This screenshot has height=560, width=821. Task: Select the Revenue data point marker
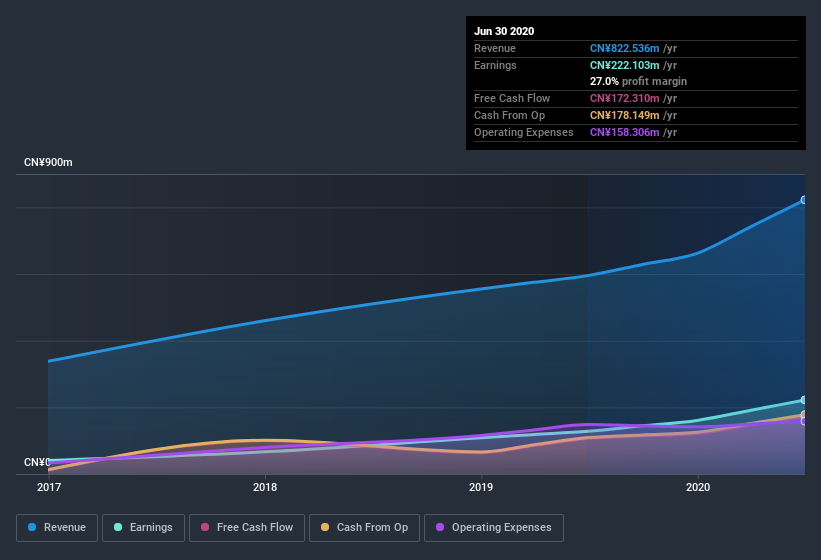coord(804,200)
